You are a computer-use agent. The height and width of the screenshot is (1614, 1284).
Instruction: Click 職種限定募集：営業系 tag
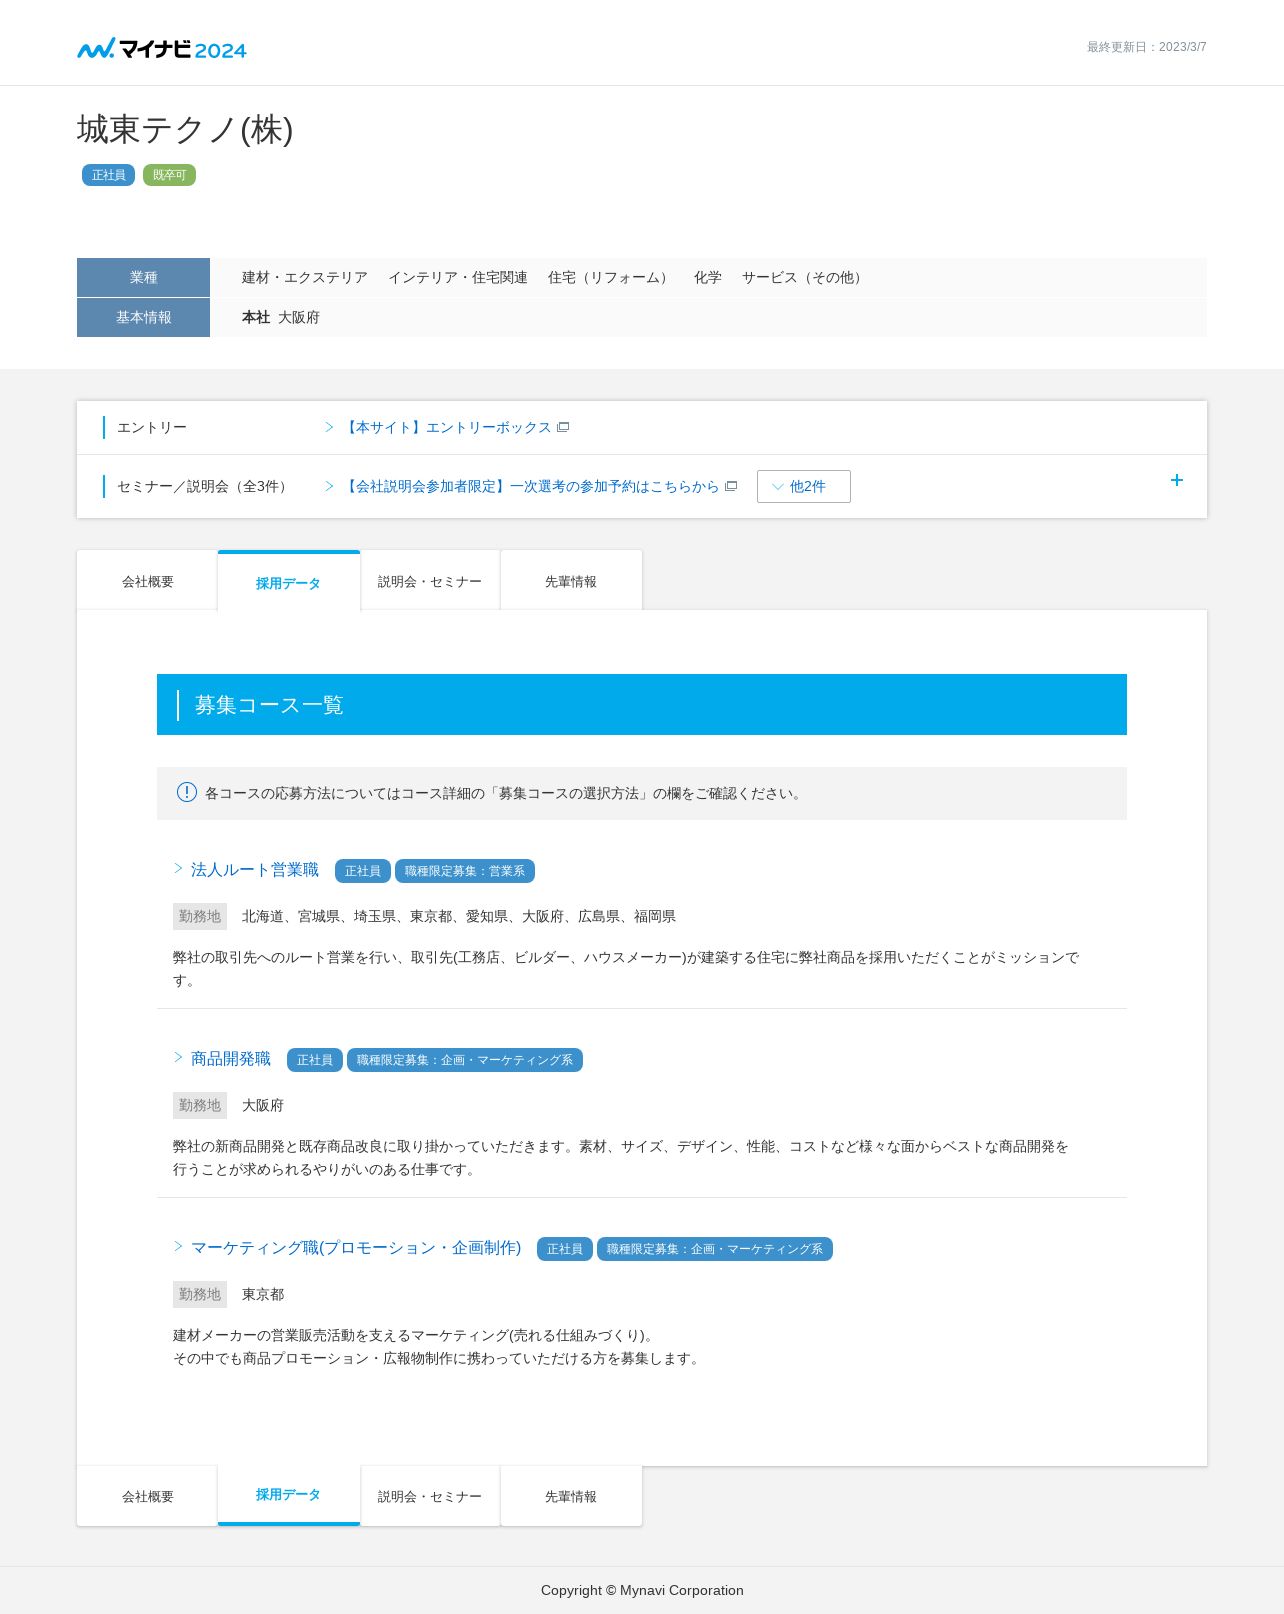click(x=465, y=871)
